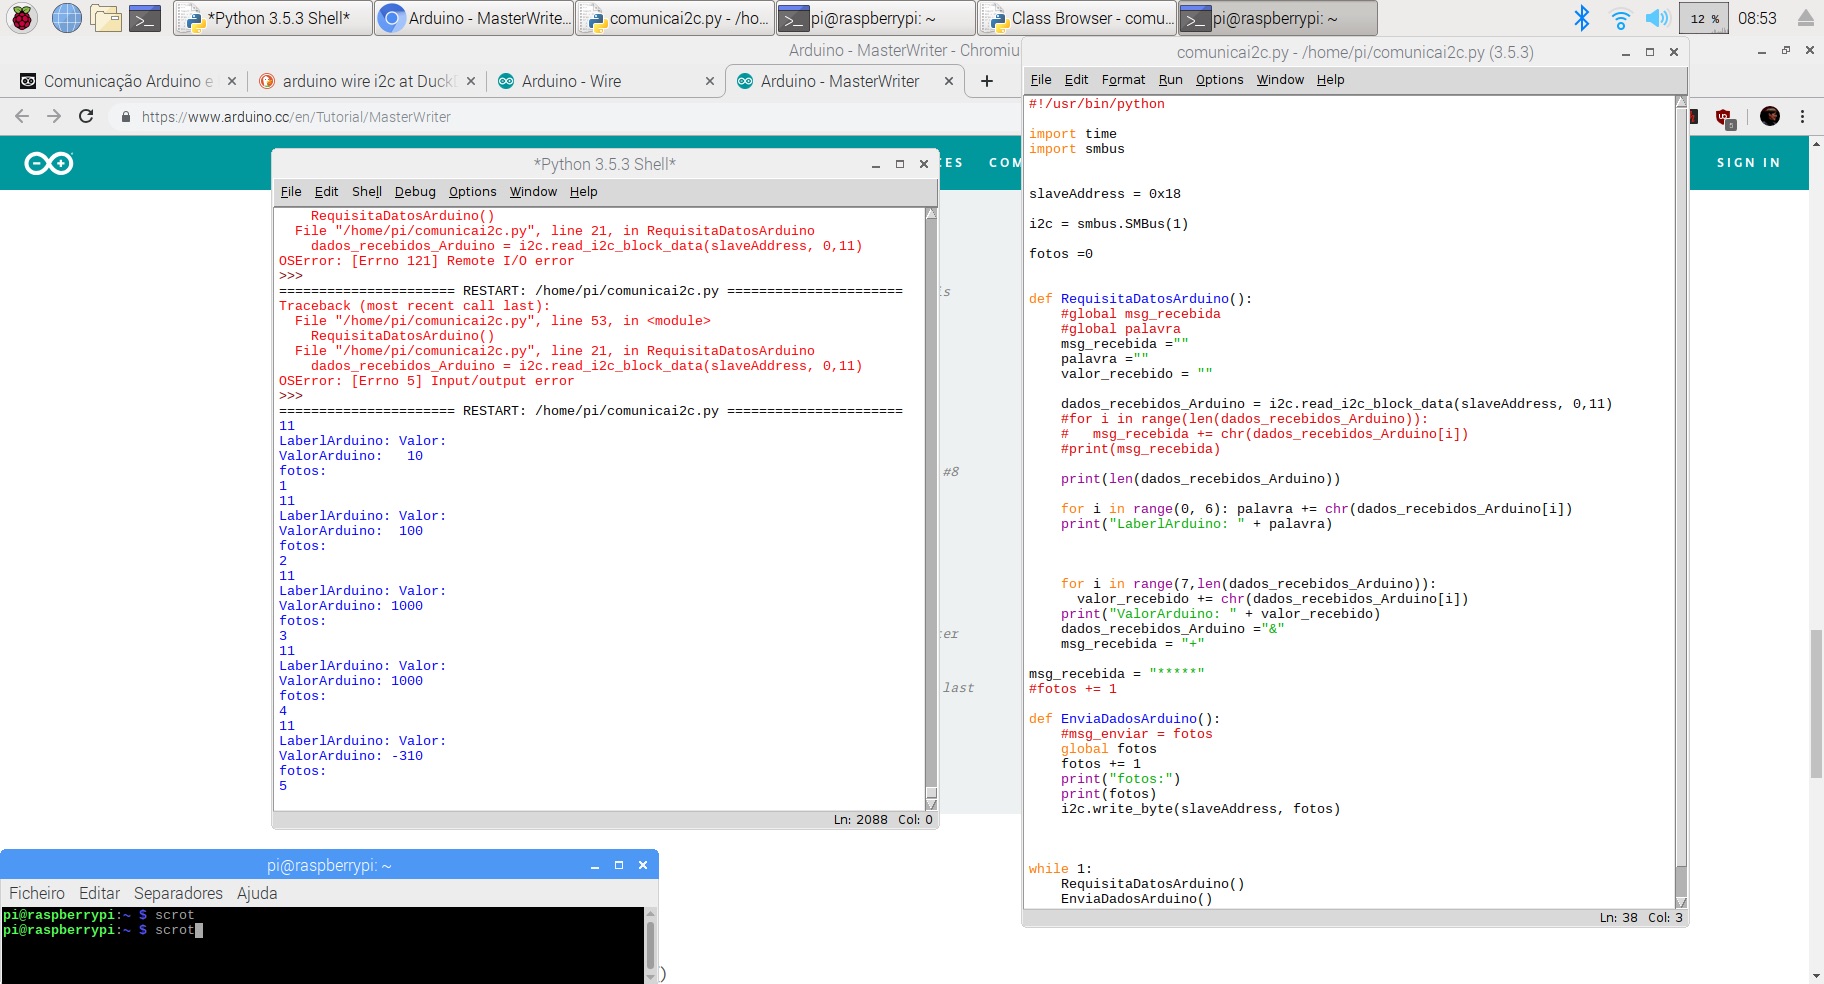The width and height of the screenshot is (1824, 984).
Task: Click the terminal window scrollbar
Action: pyautogui.click(x=650, y=945)
